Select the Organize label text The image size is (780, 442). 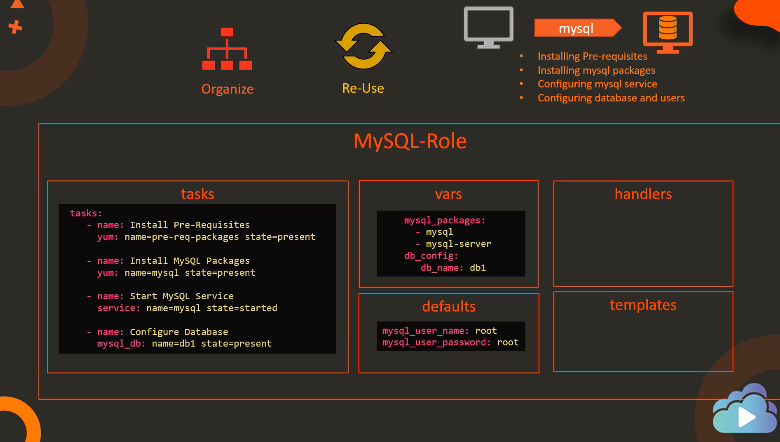coord(227,89)
